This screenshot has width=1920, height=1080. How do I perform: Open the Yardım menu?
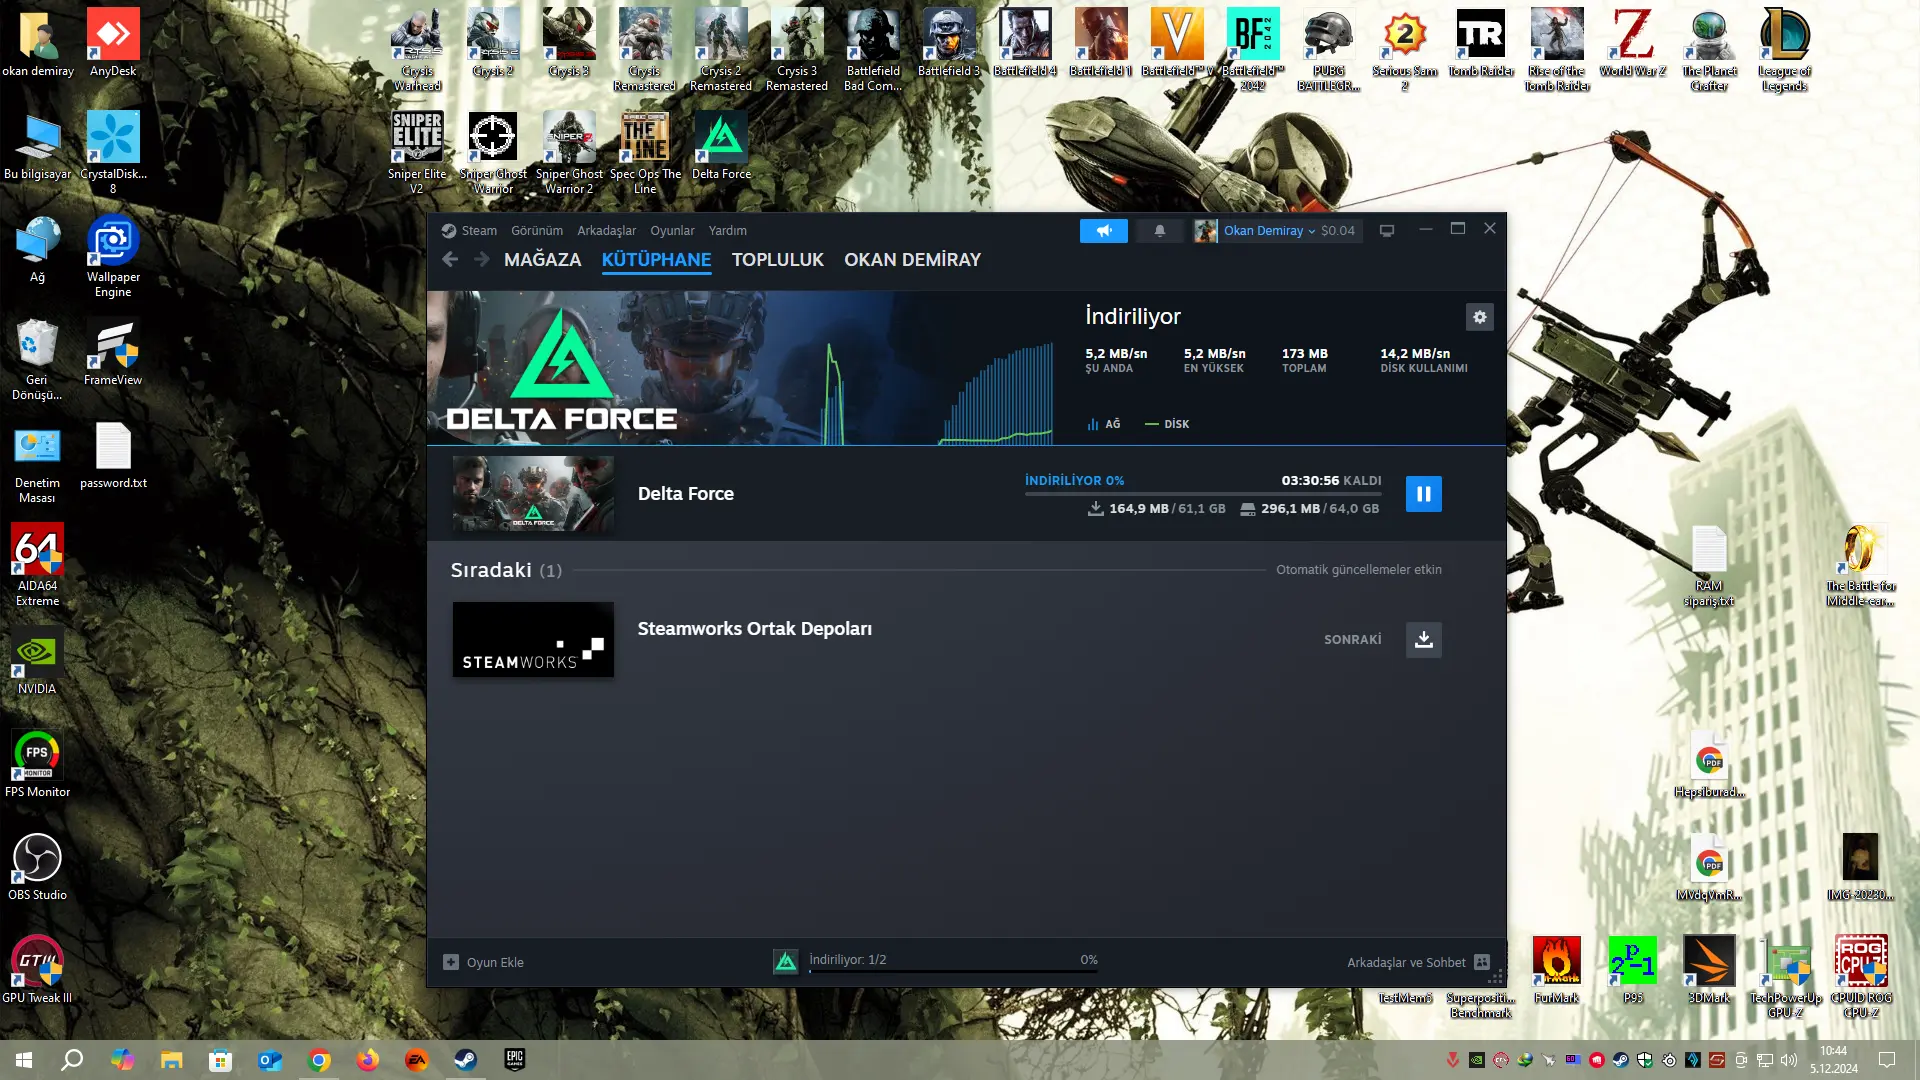tap(728, 231)
